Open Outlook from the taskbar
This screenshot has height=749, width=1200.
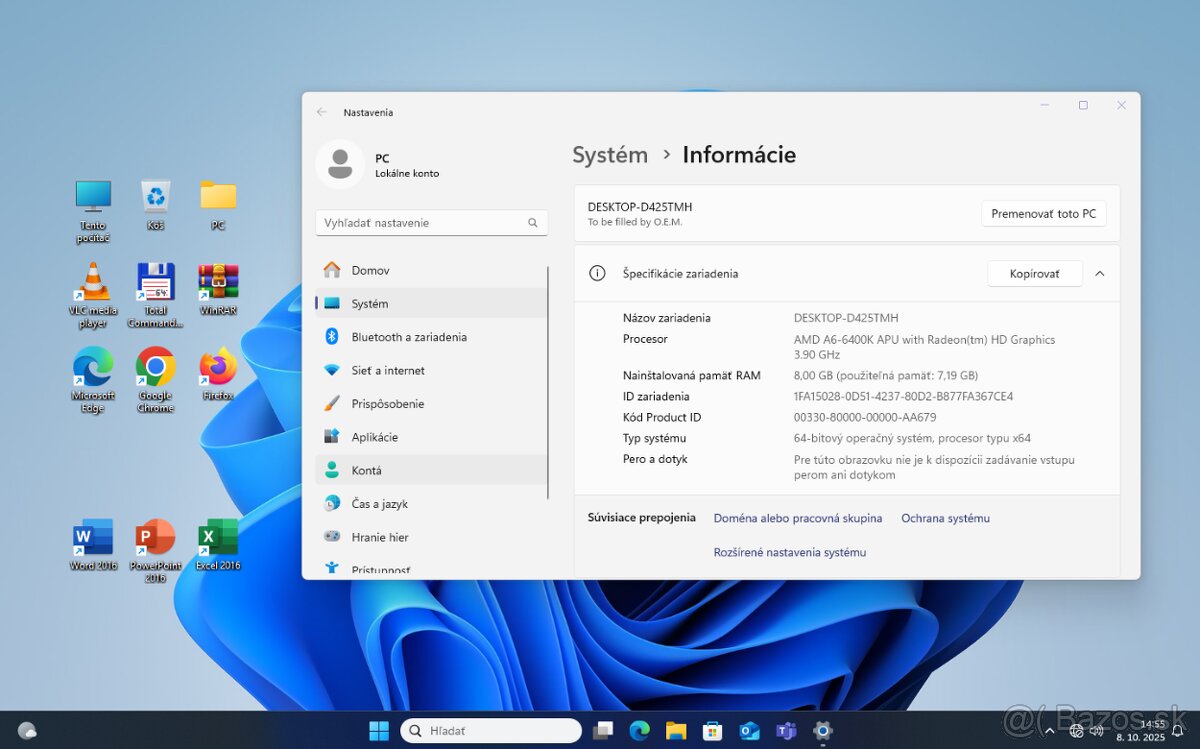749,730
